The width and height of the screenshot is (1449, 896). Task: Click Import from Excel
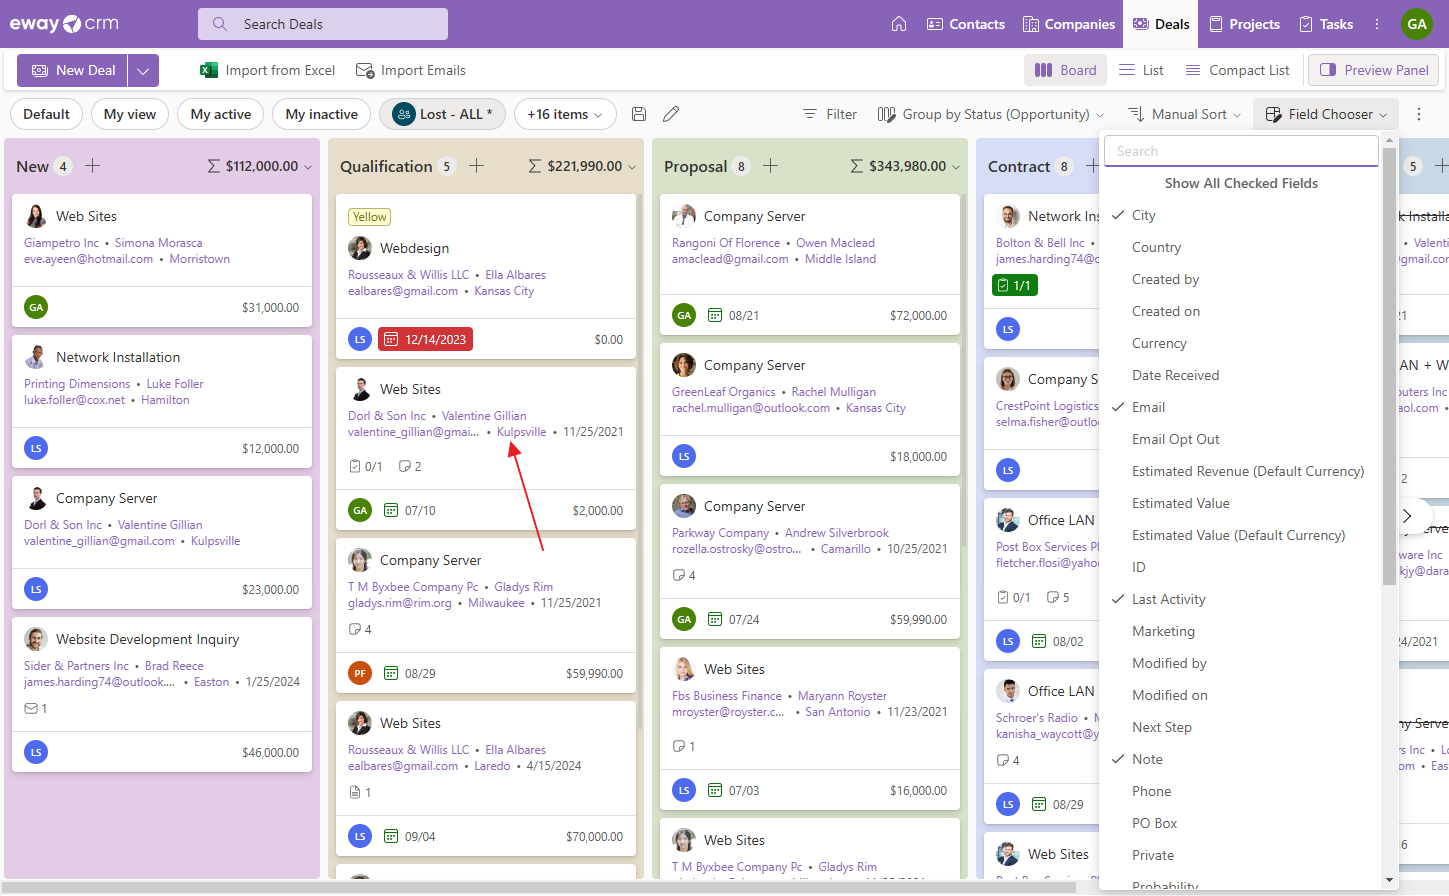pyautogui.click(x=267, y=70)
